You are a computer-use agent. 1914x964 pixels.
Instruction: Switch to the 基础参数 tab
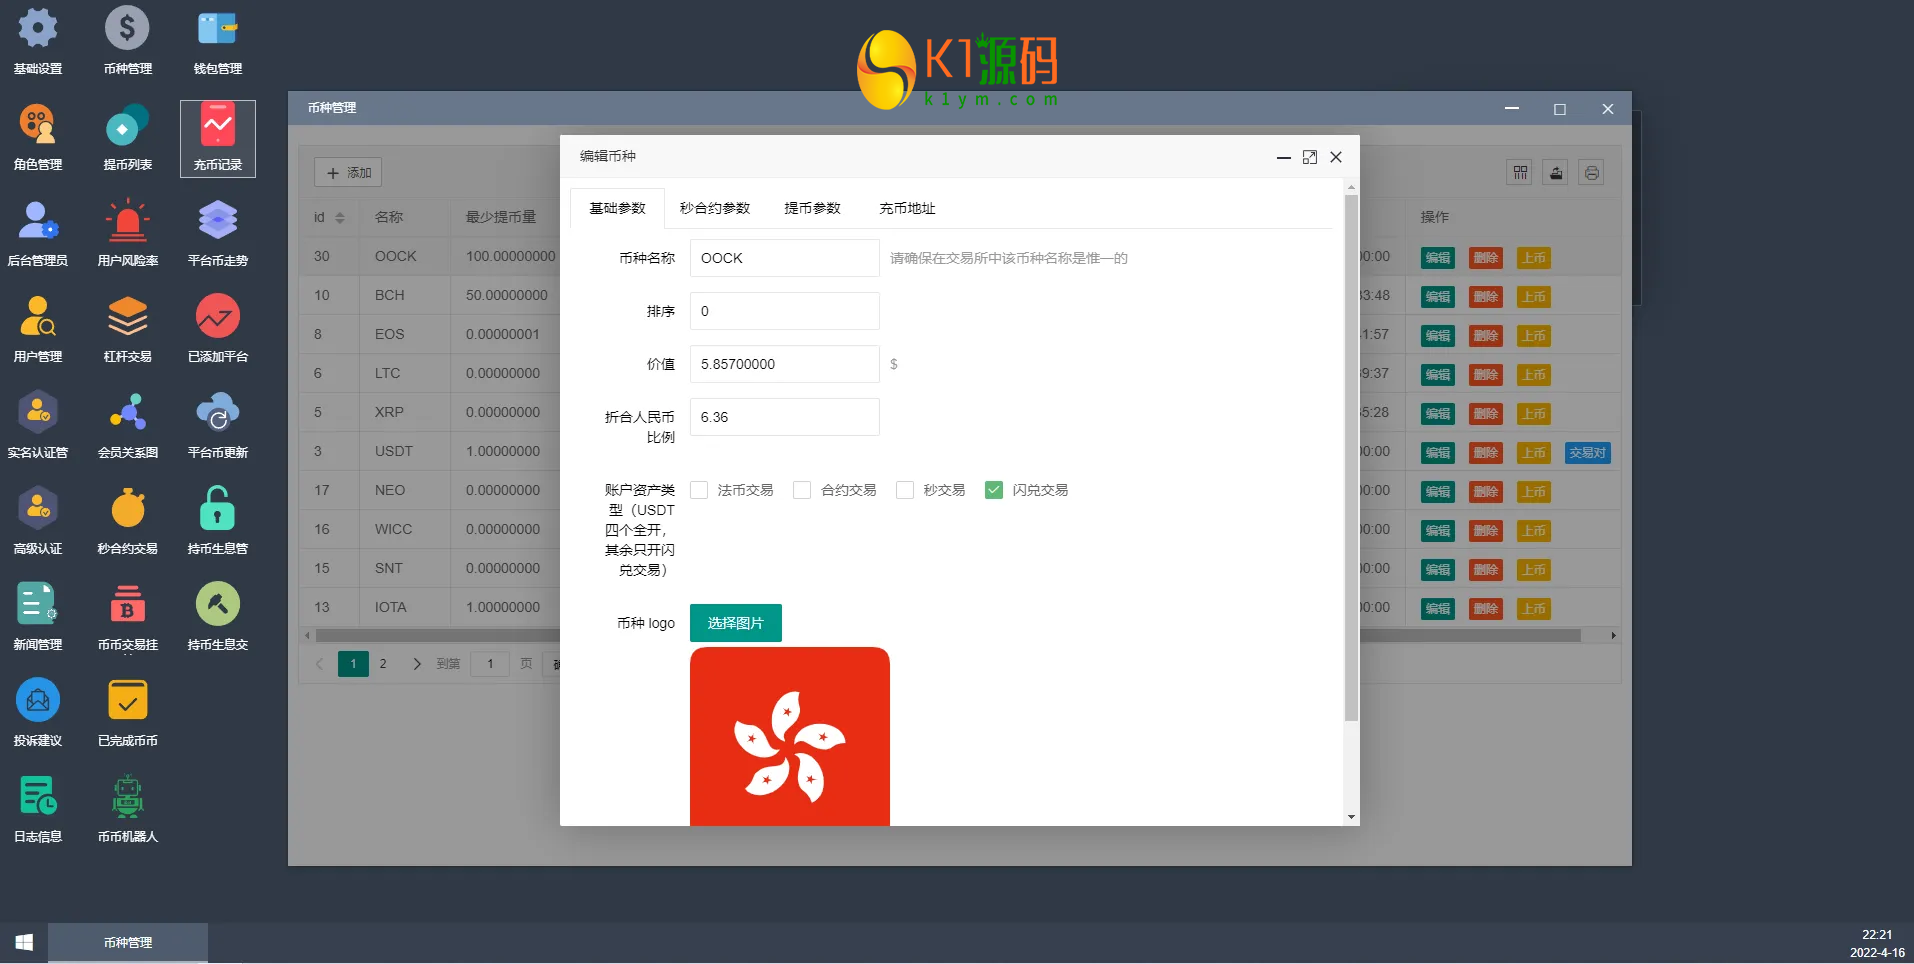[x=617, y=208]
